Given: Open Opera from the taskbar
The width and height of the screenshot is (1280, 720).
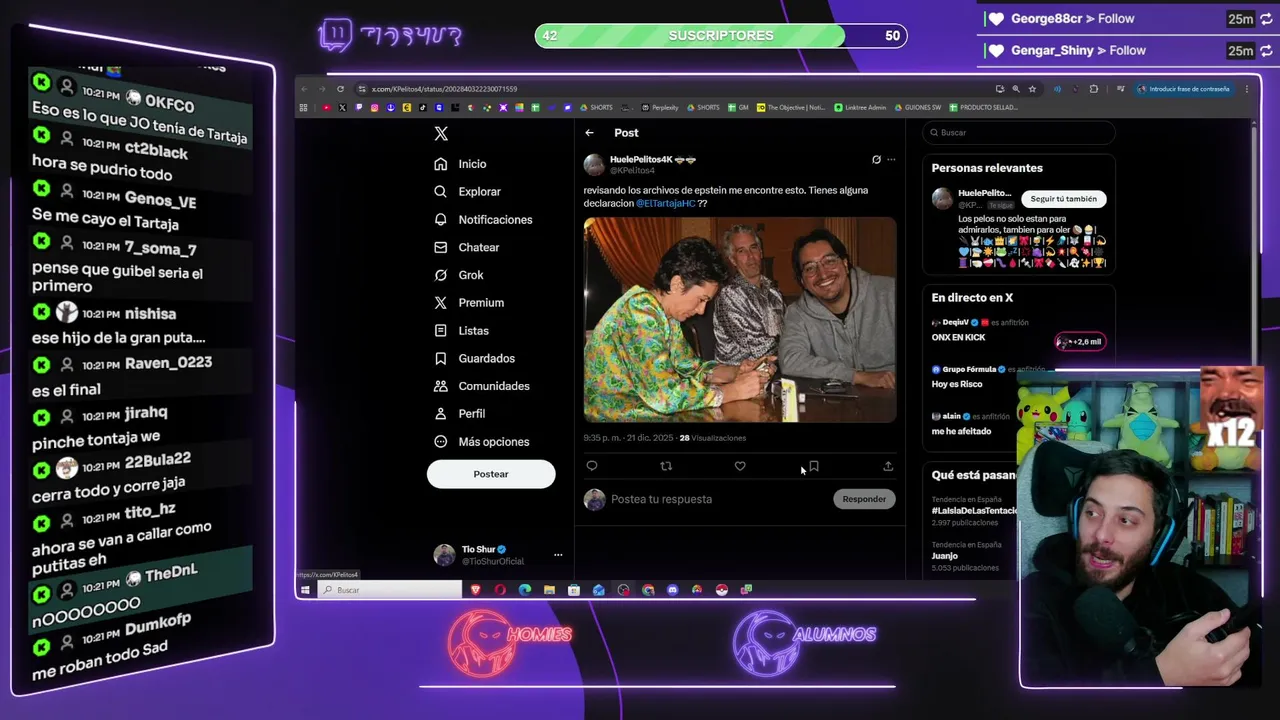Looking at the screenshot, I should pyautogui.click(x=500, y=590).
